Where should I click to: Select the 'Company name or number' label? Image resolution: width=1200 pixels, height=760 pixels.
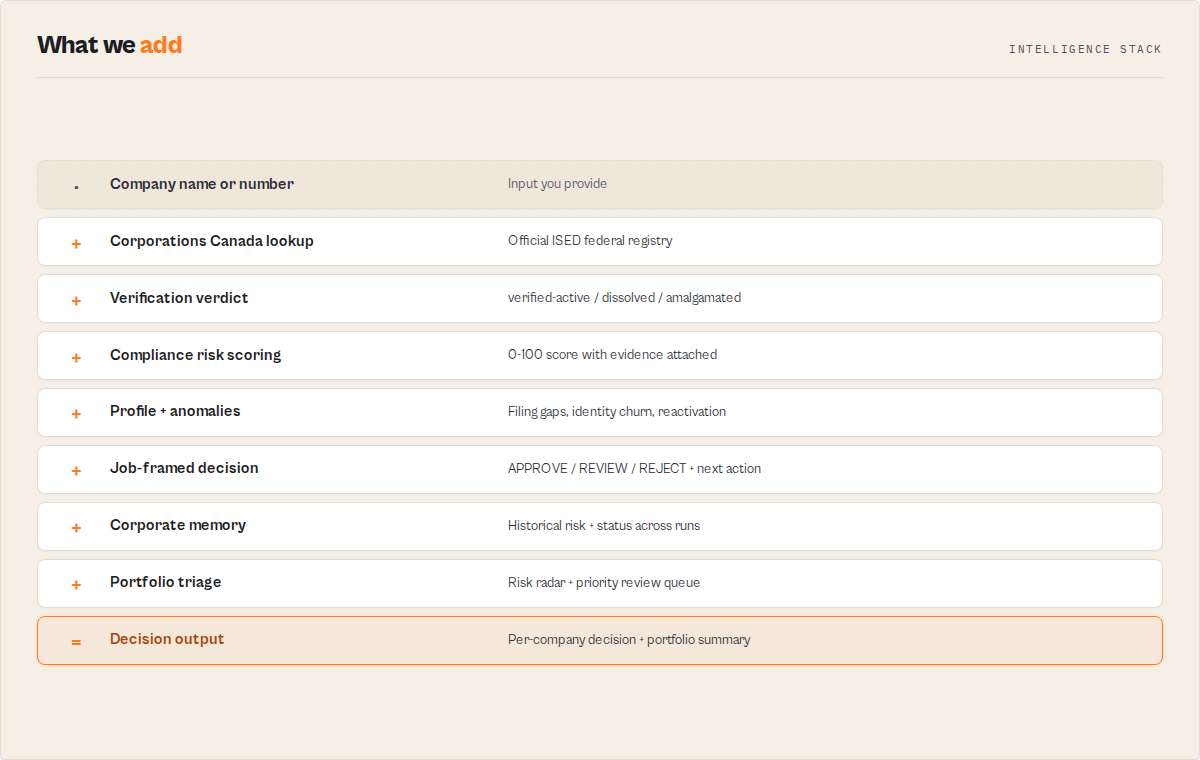pos(202,184)
